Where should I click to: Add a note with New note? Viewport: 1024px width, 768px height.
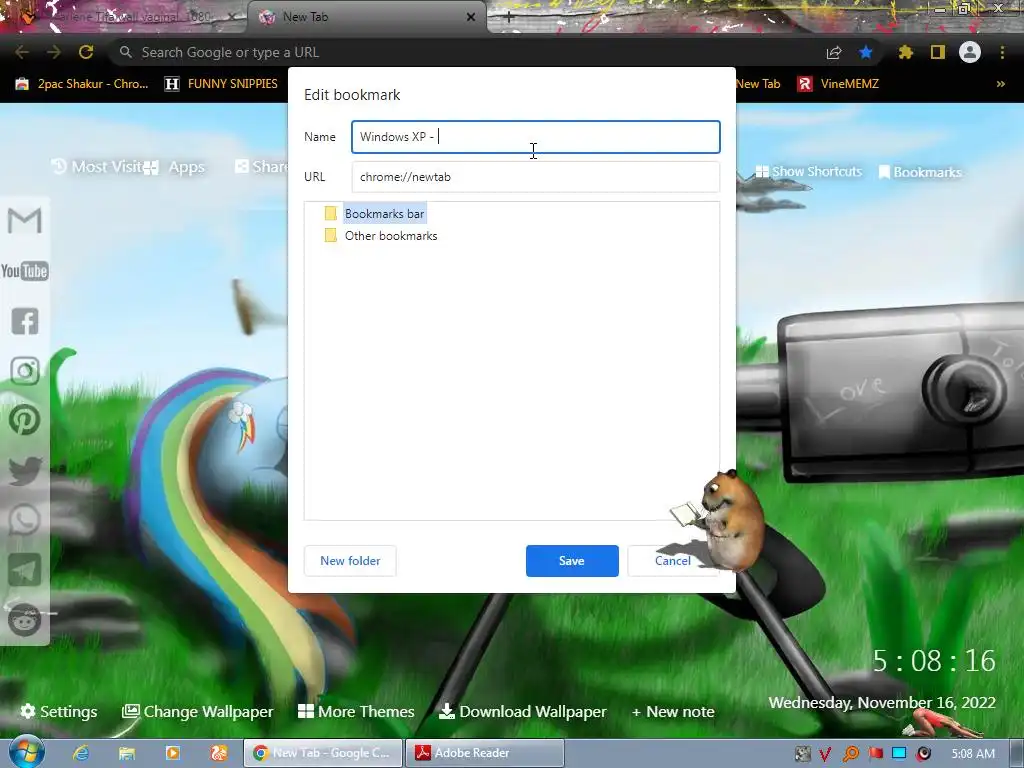[673, 711]
